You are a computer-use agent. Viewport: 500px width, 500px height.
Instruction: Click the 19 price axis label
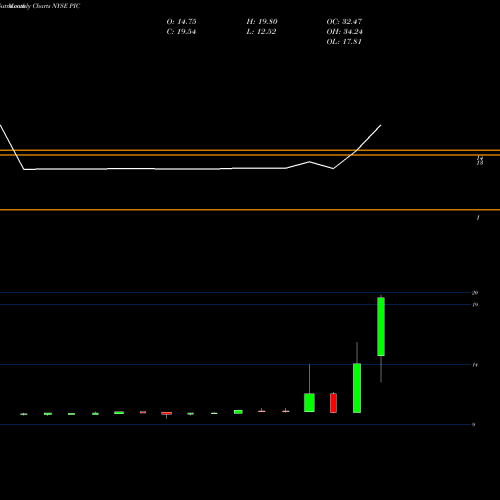coord(475,305)
